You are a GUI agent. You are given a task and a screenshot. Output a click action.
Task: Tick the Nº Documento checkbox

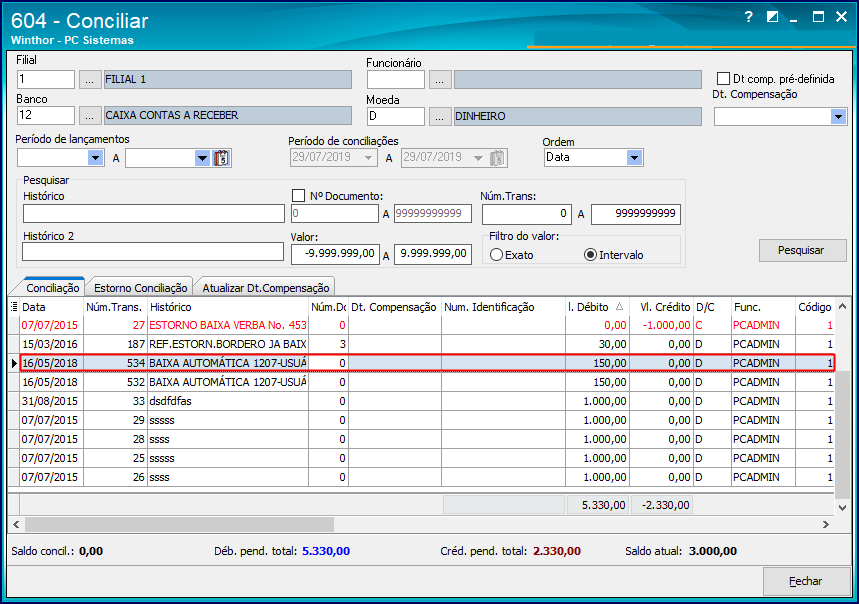[299, 195]
